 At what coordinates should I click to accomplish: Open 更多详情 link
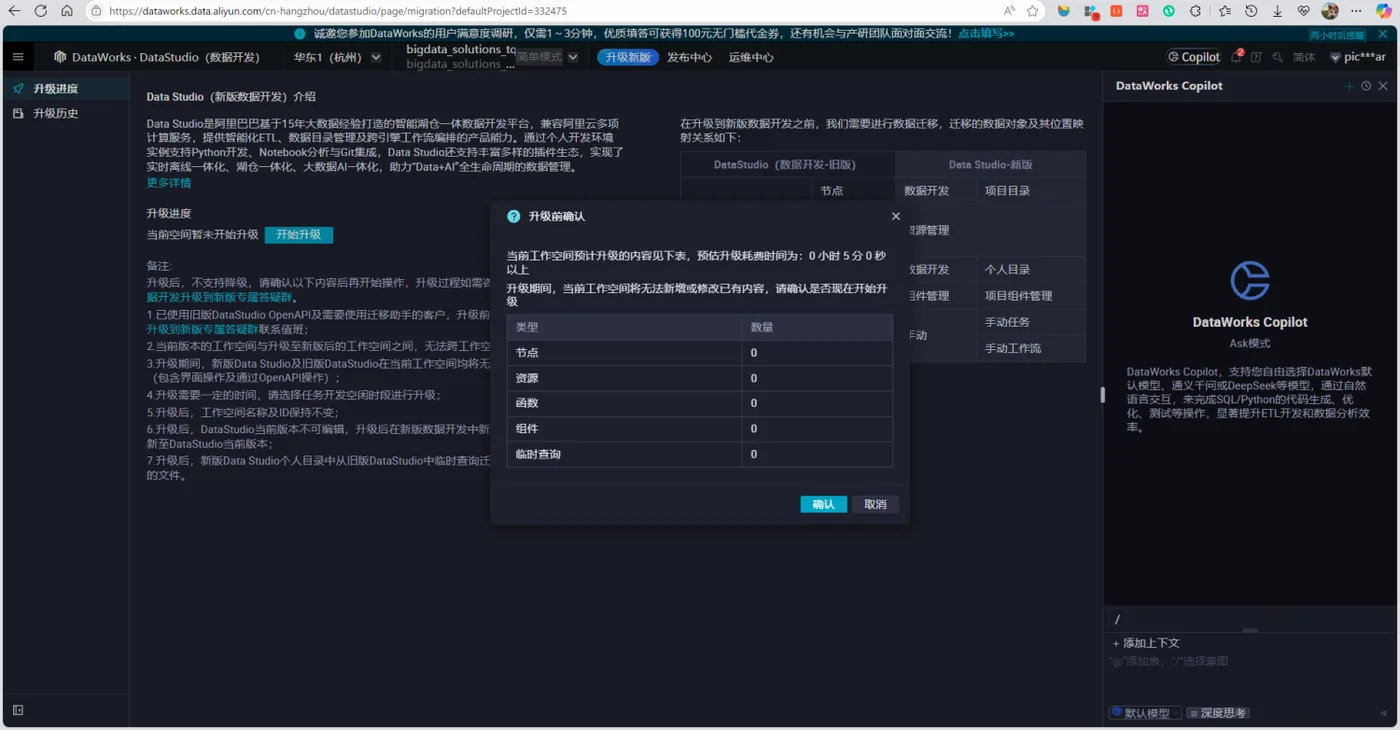169,183
